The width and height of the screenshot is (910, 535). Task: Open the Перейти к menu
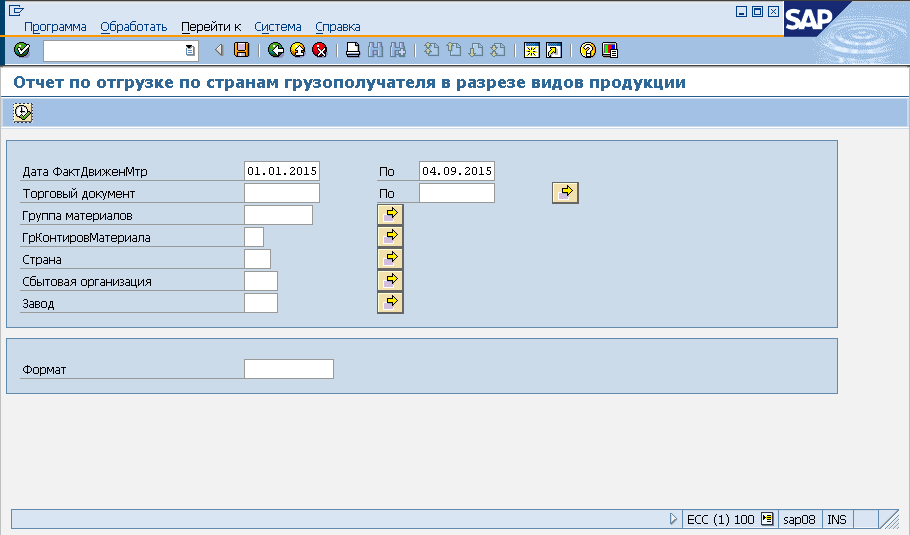pyautogui.click(x=211, y=27)
